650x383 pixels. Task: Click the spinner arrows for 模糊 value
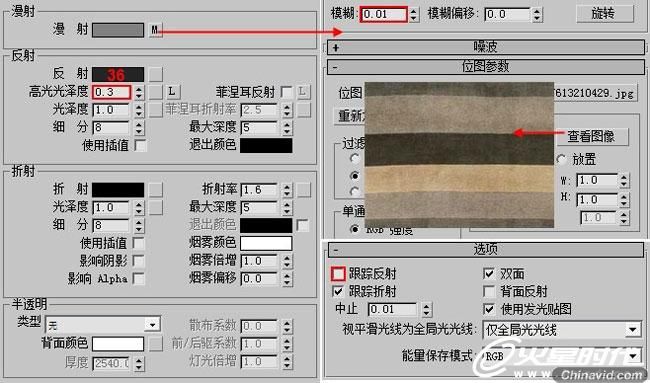(x=413, y=15)
